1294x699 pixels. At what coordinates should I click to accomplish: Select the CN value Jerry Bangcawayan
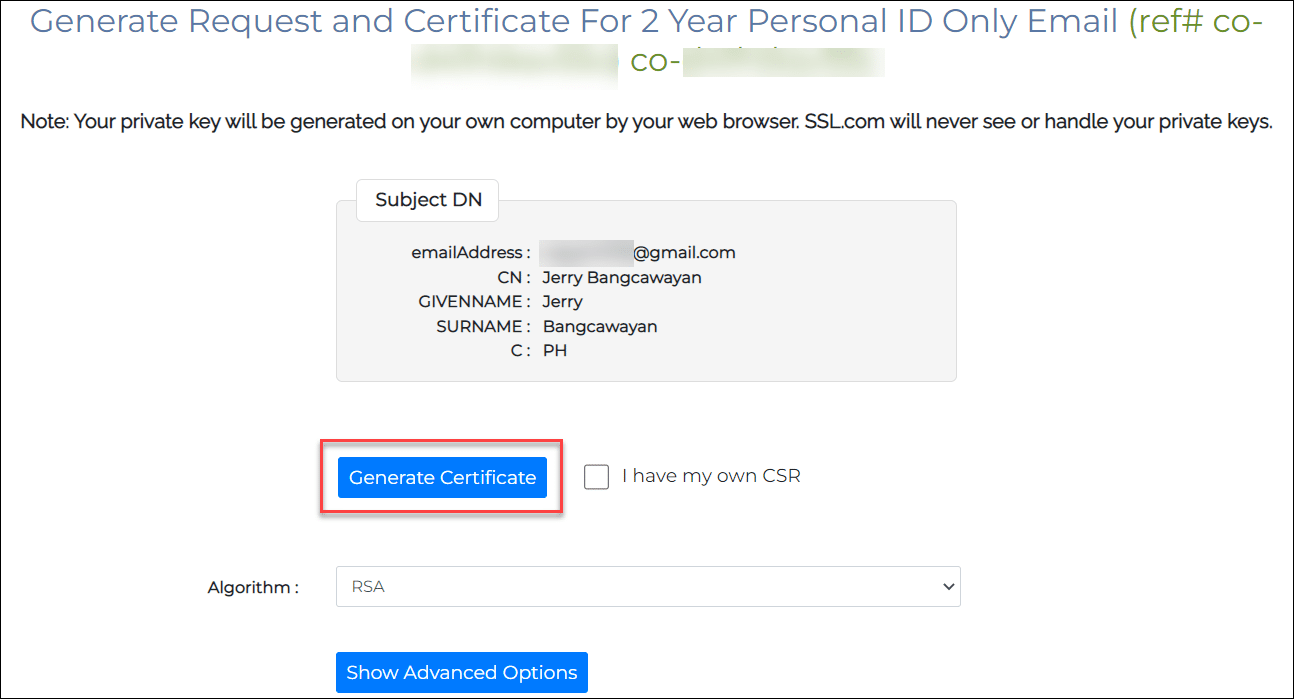(x=621, y=278)
